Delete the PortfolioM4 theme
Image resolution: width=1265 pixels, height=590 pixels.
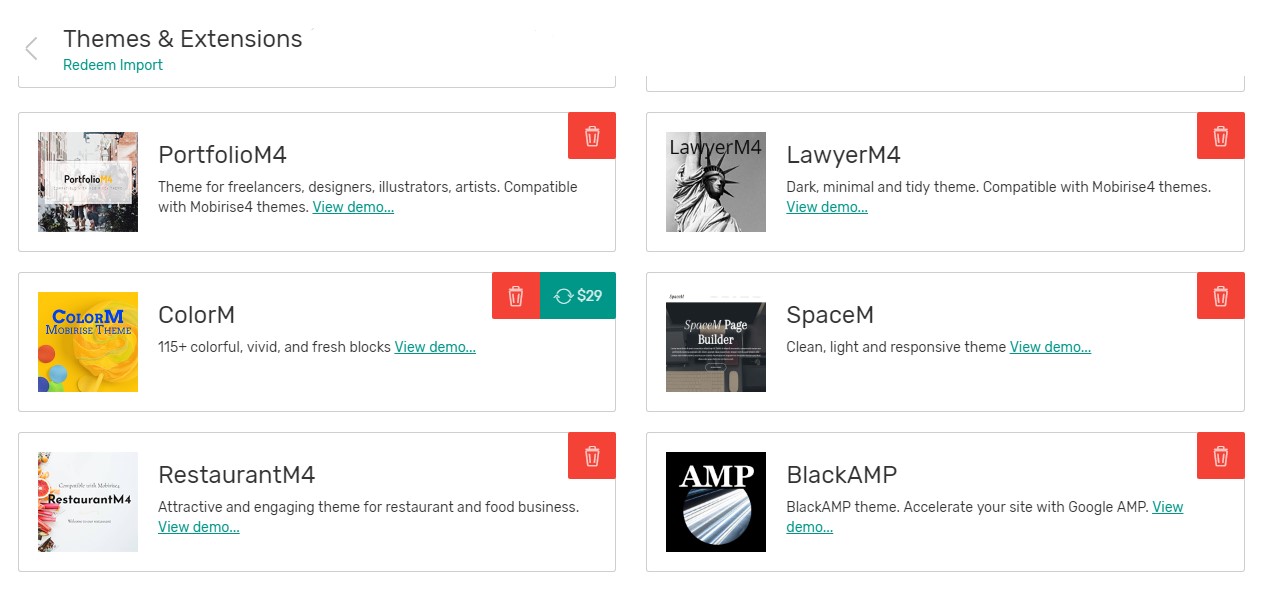click(591, 135)
